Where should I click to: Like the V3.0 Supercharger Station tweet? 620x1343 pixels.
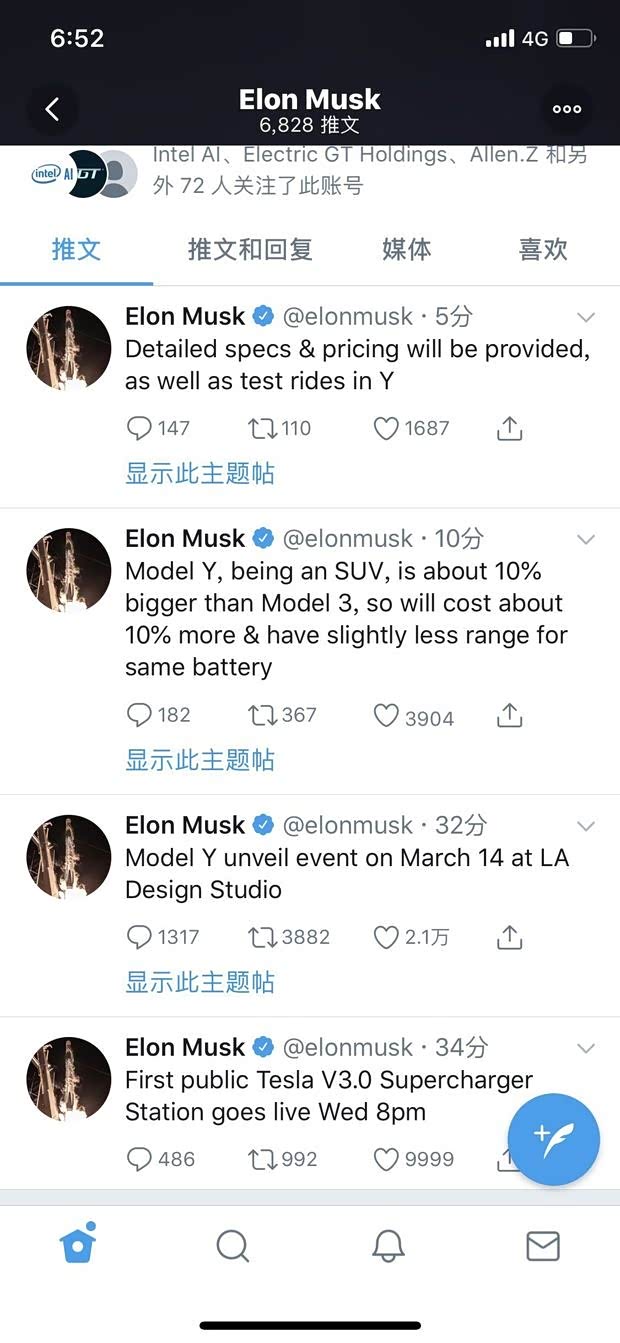[x=386, y=1159]
